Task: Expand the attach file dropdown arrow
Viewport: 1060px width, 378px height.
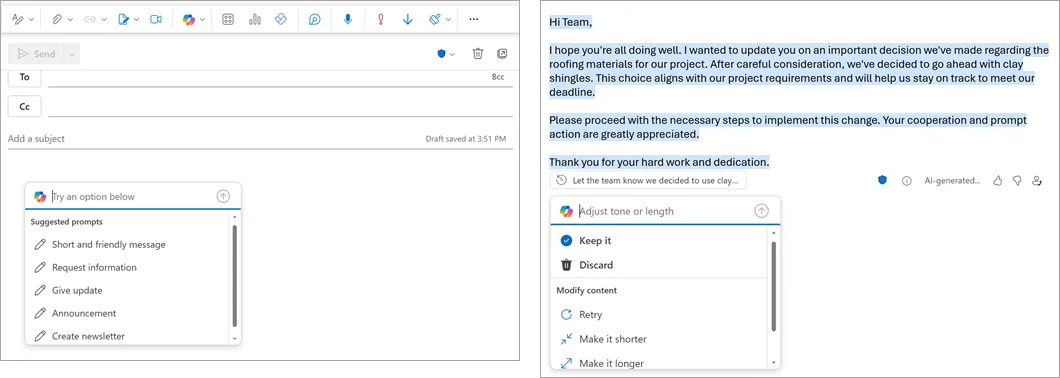Action: click(x=70, y=20)
